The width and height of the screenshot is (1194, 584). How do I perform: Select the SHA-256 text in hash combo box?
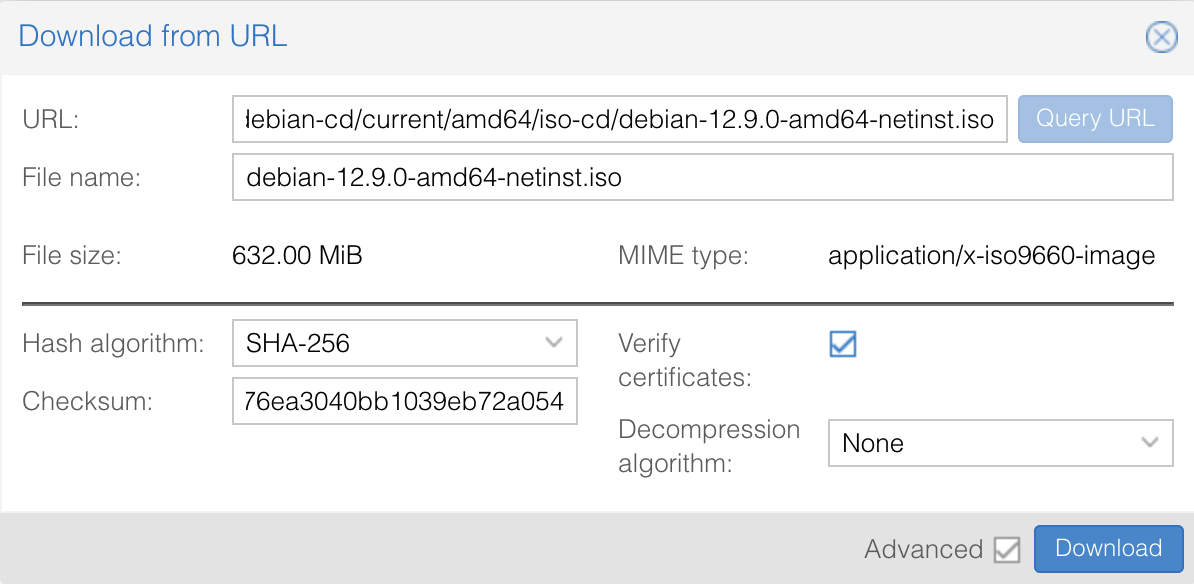(298, 344)
